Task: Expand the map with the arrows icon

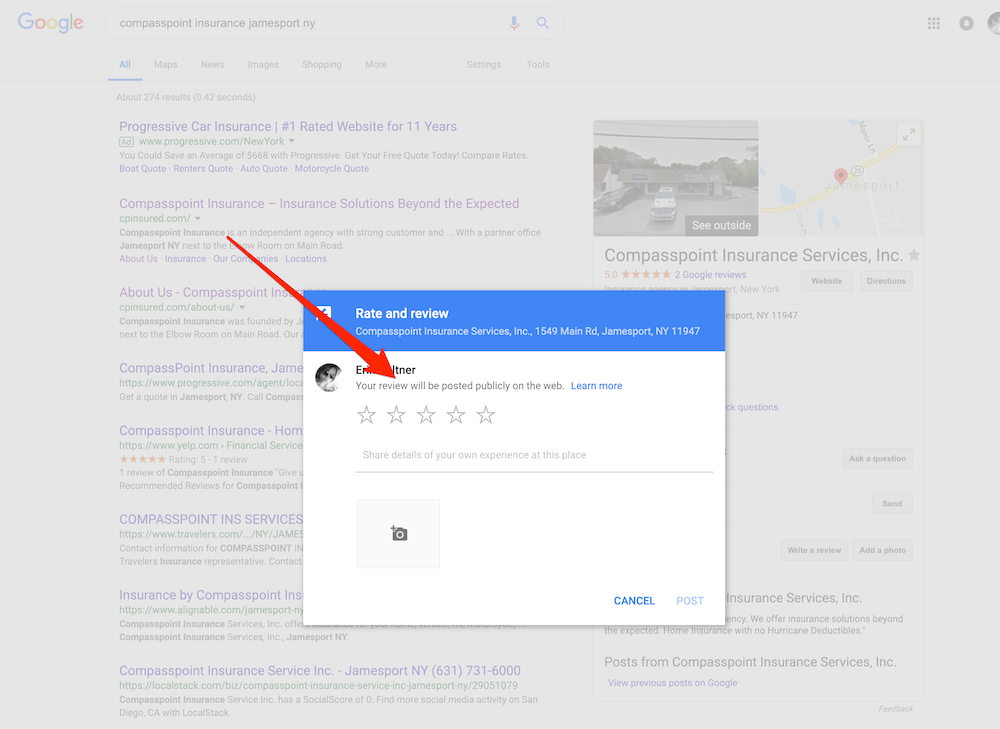Action: (909, 135)
